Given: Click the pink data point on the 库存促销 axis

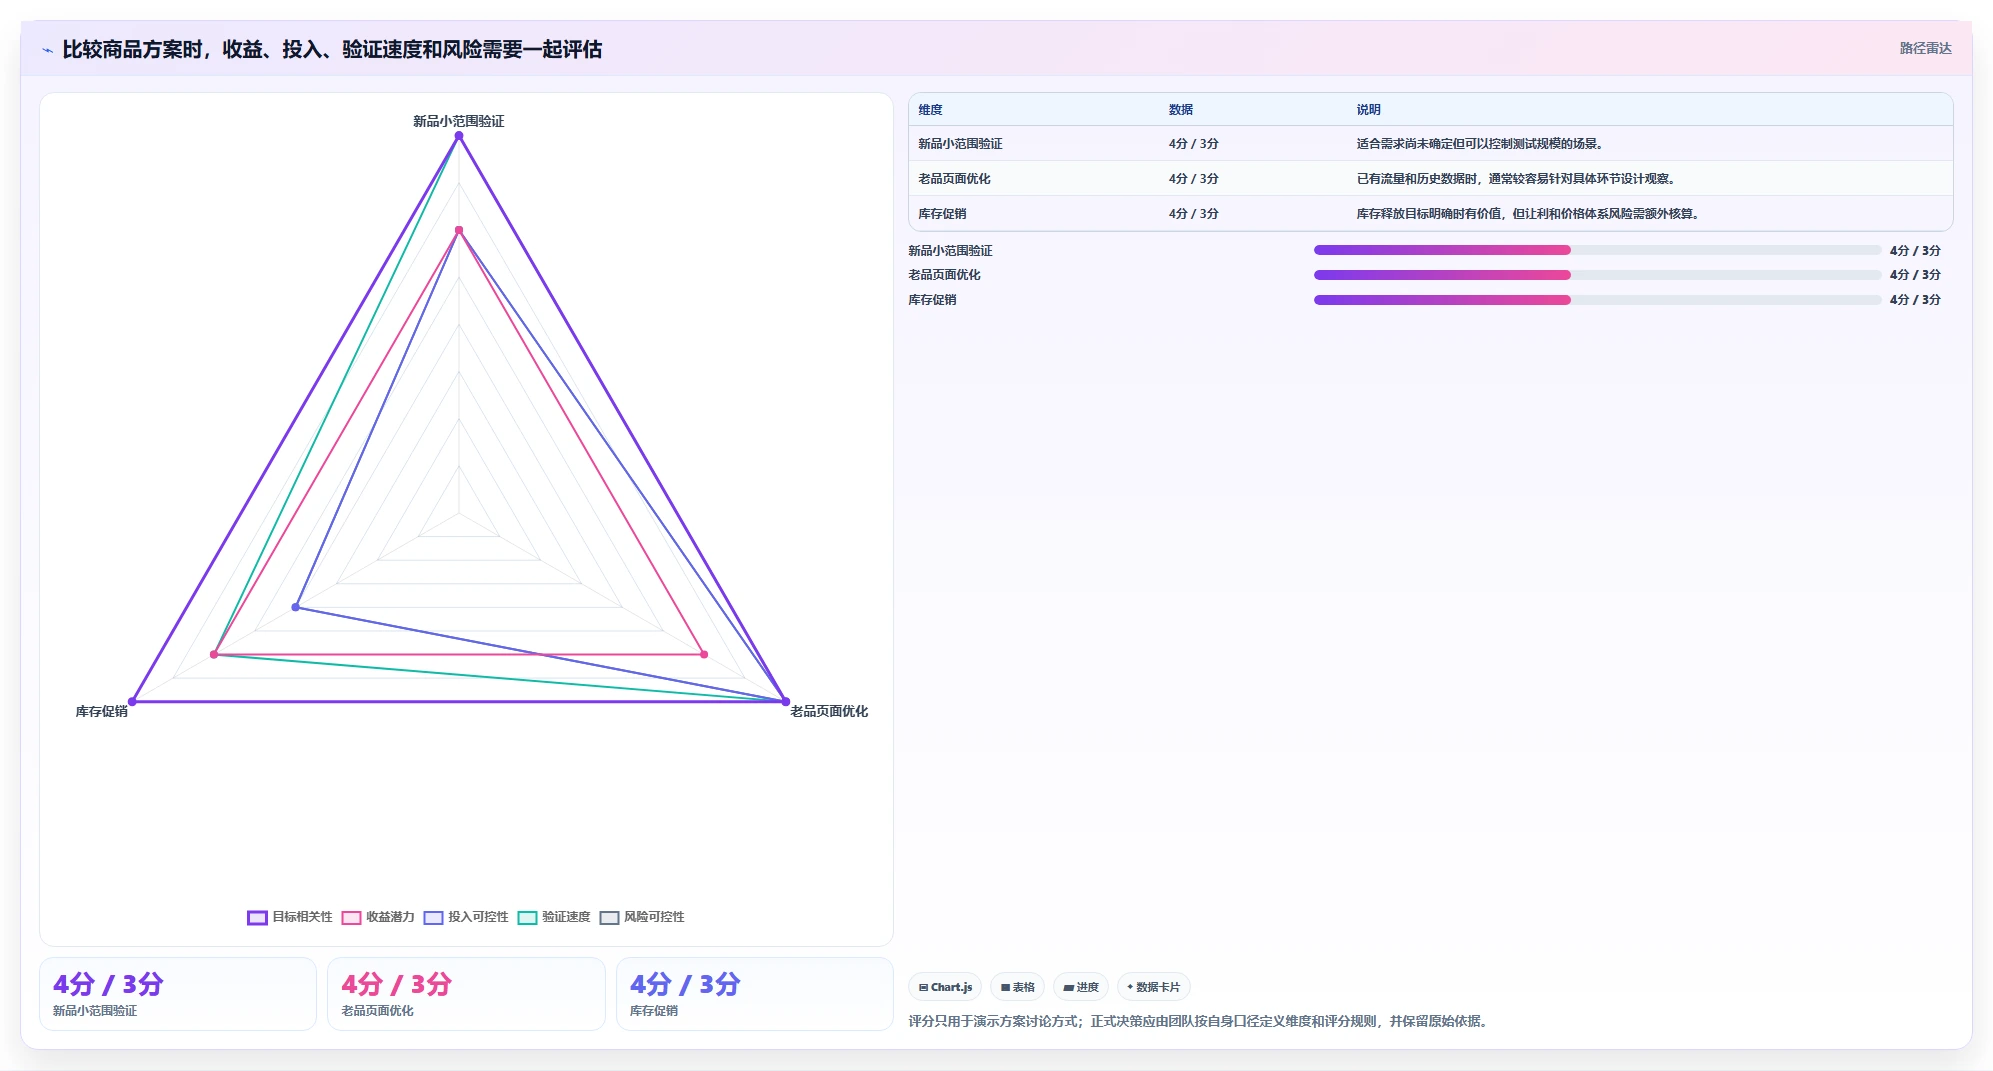Looking at the screenshot, I should click(x=214, y=655).
